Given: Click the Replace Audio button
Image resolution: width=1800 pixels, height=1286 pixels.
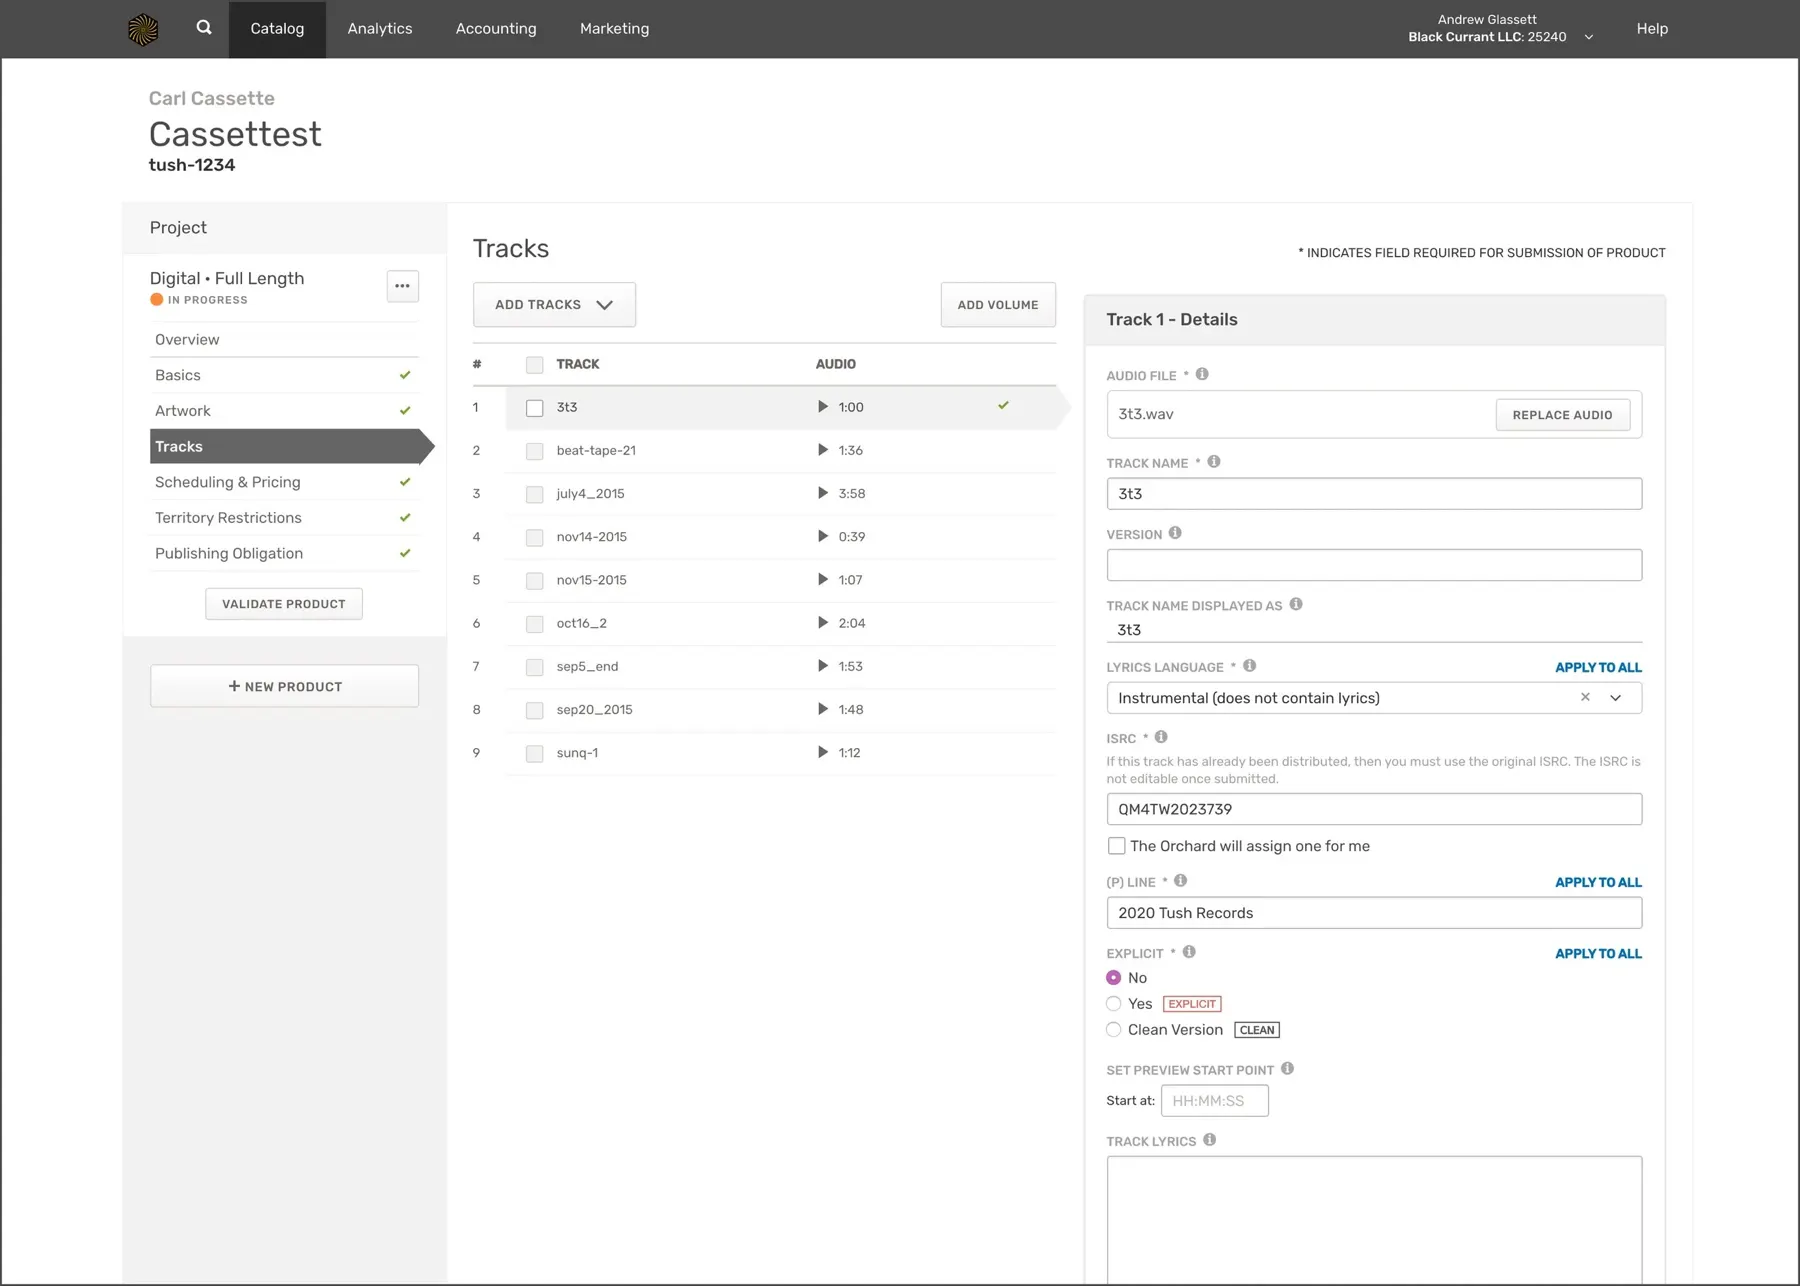Looking at the screenshot, I should (1562, 415).
